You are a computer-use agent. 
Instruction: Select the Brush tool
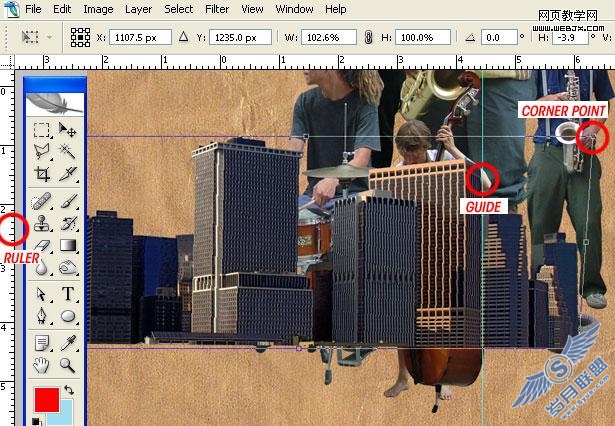(68, 201)
